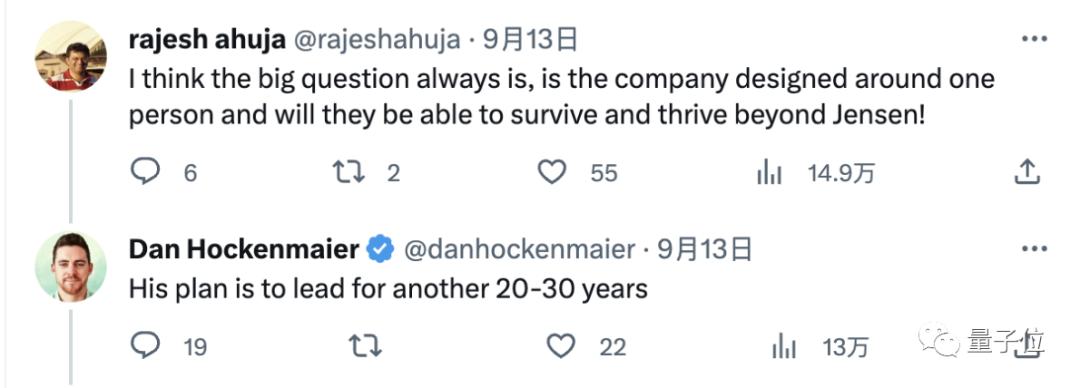
Task: Open more options on rajesh ahuja's tweet
Action: click(x=1034, y=39)
